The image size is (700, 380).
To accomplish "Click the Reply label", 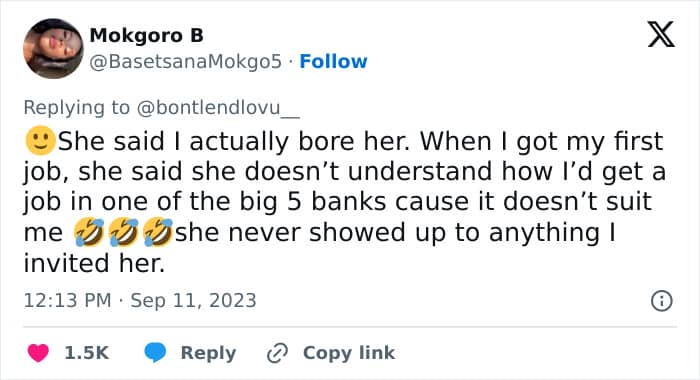I will point(208,353).
